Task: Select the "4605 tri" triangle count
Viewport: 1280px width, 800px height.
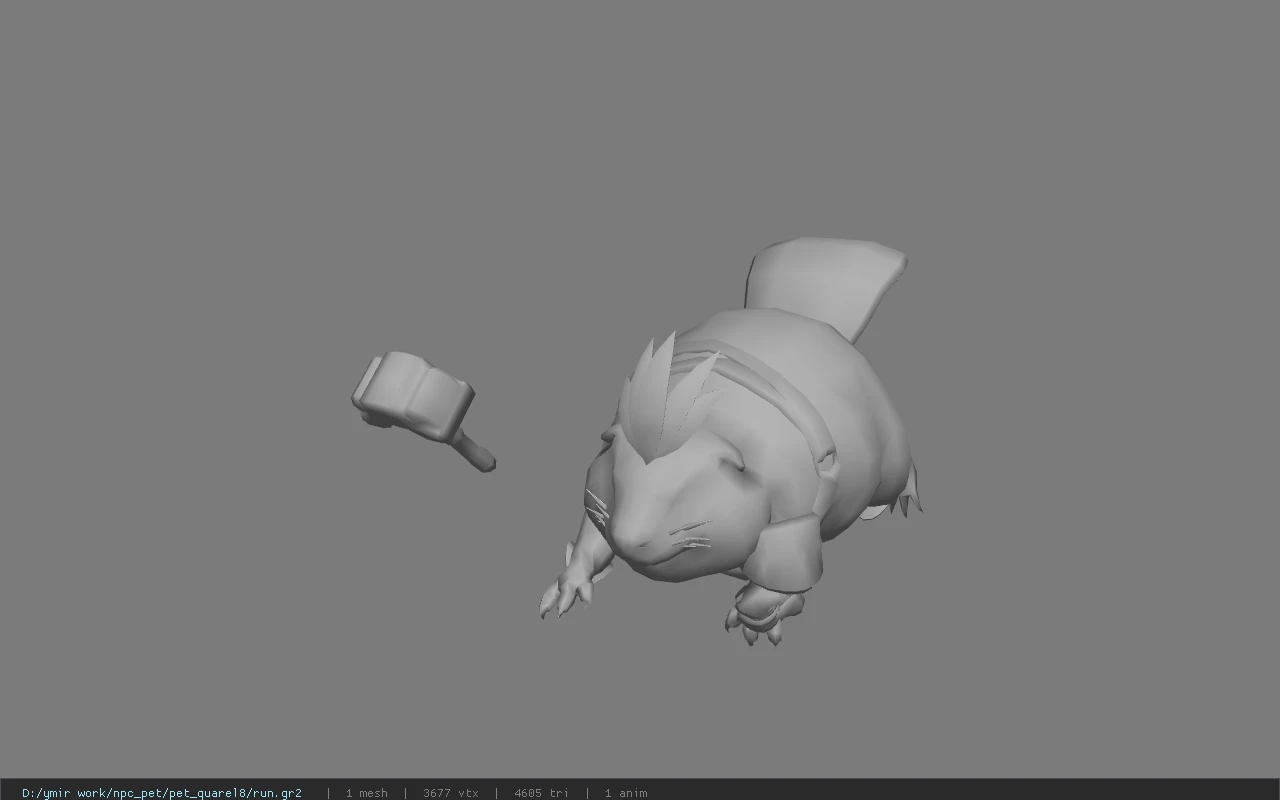Action: click(x=541, y=793)
